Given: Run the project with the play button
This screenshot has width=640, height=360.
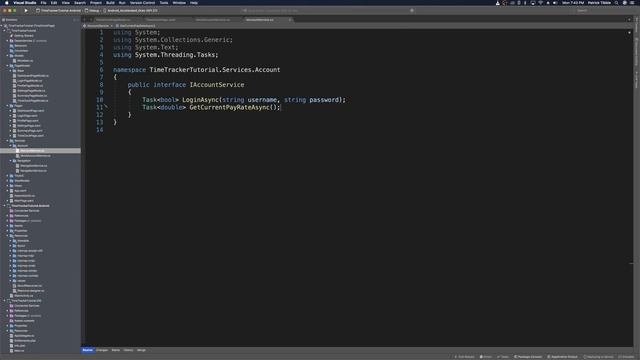Looking at the screenshot, I should [x=26, y=10].
